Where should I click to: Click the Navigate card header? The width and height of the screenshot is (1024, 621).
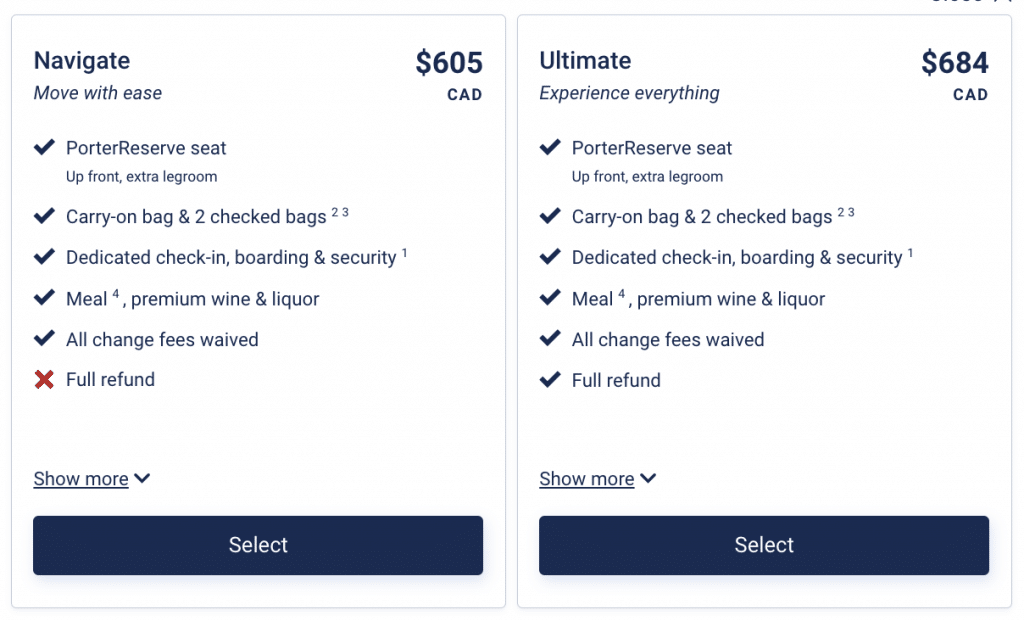click(x=81, y=61)
